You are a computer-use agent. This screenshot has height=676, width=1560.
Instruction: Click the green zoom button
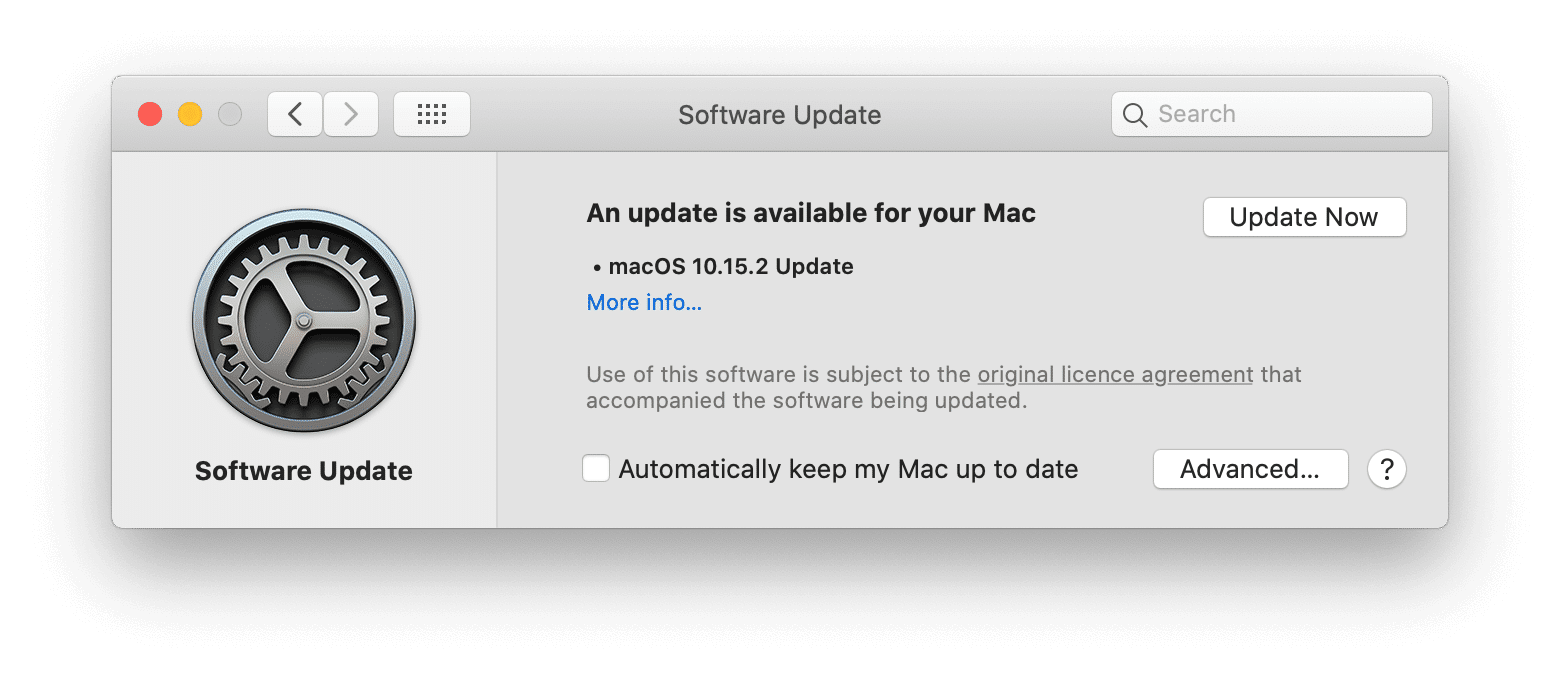[230, 114]
